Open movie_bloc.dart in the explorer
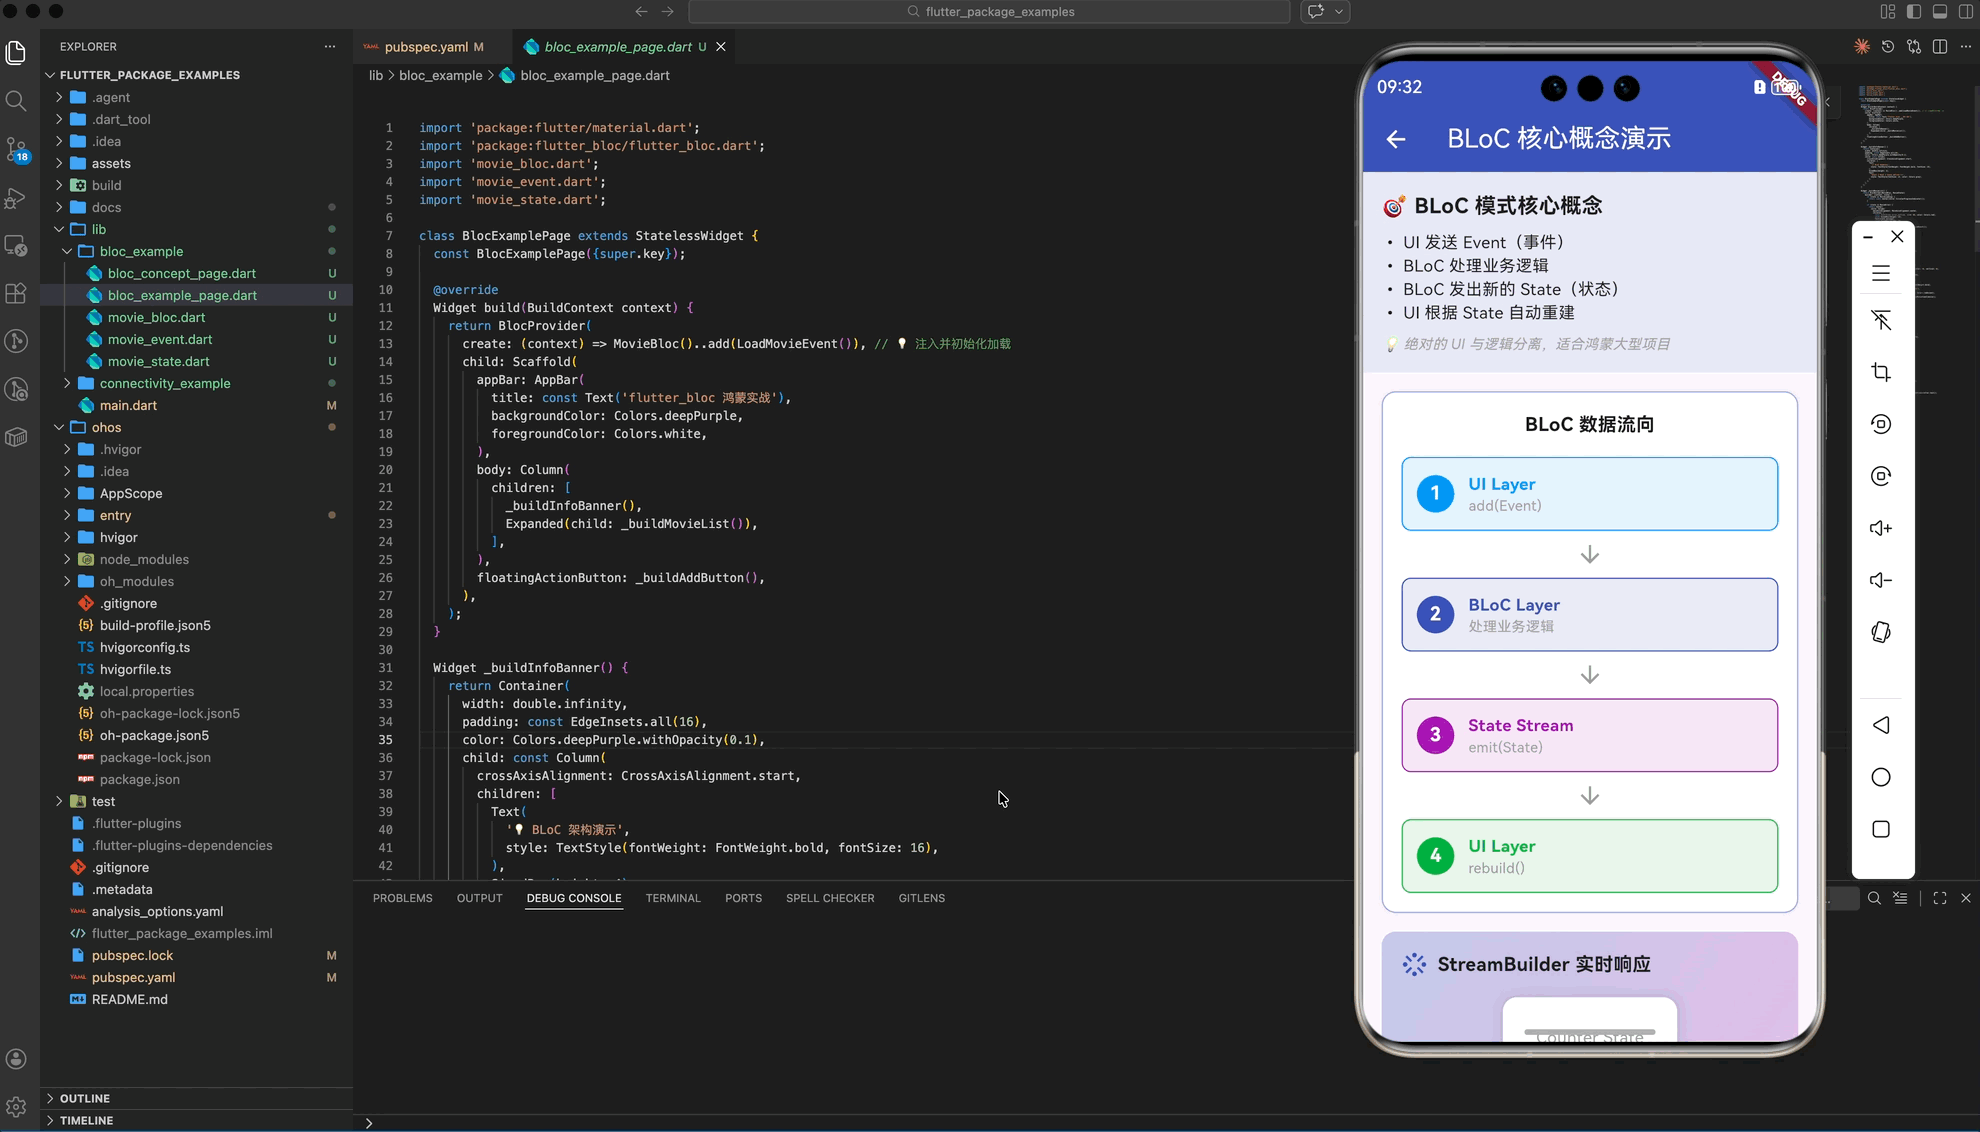The height and width of the screenshot is (1132, 1980). point(156,317)
